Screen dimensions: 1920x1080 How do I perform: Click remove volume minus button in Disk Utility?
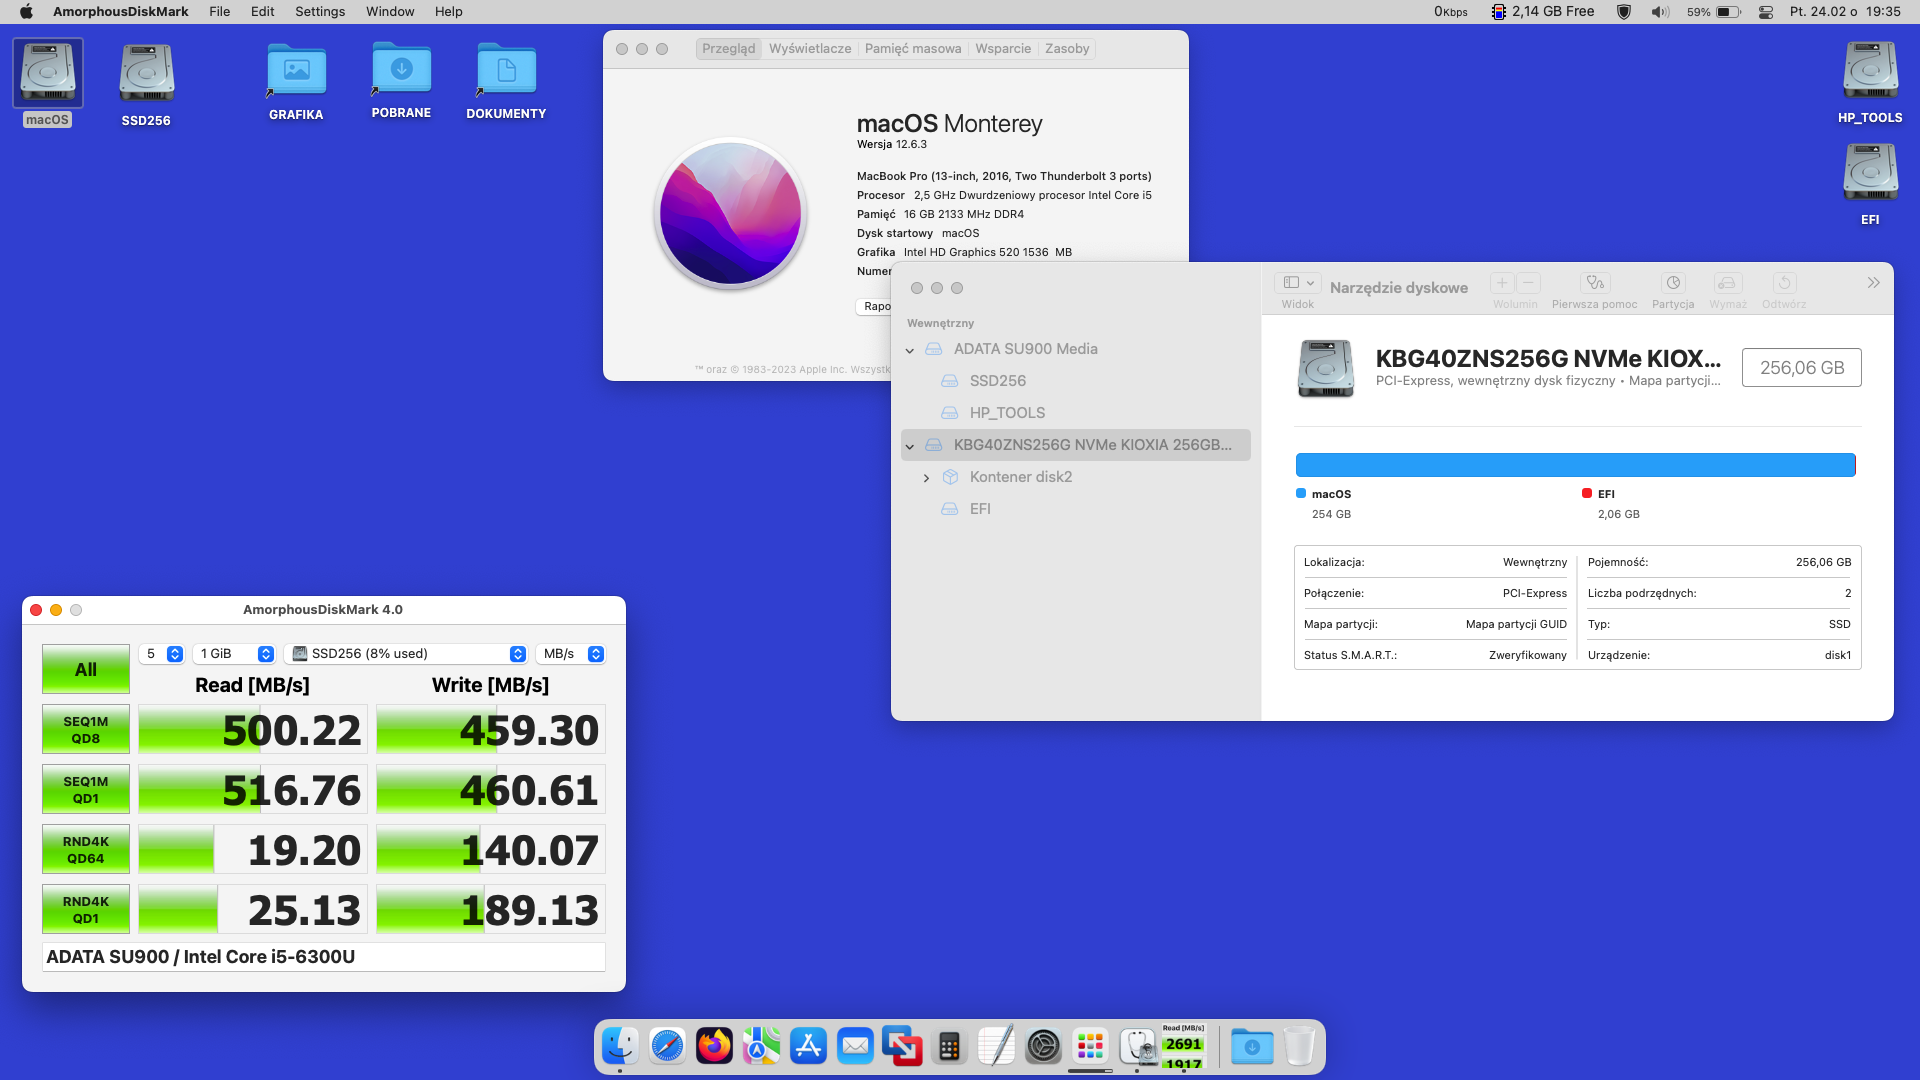coord(1528,283)
